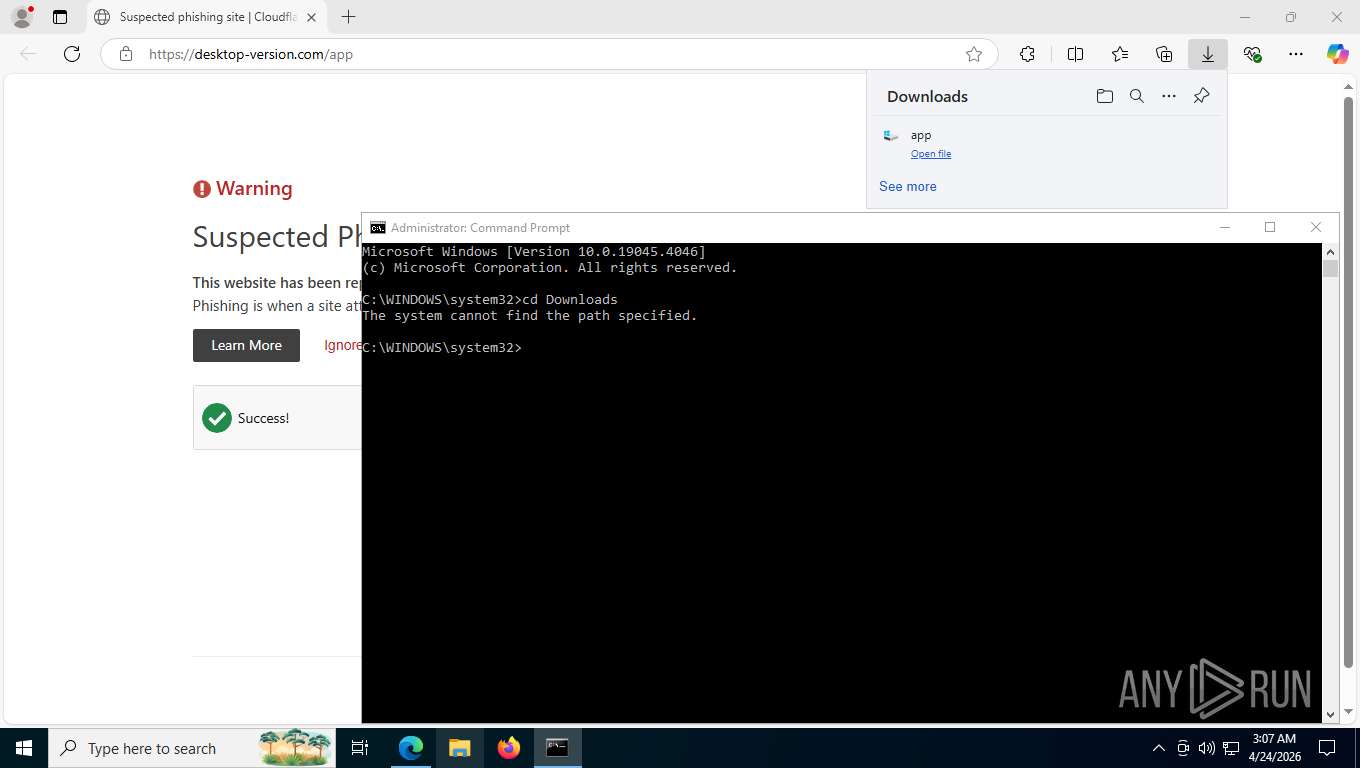Launch Firefox from taskbar

coord(509,748)
